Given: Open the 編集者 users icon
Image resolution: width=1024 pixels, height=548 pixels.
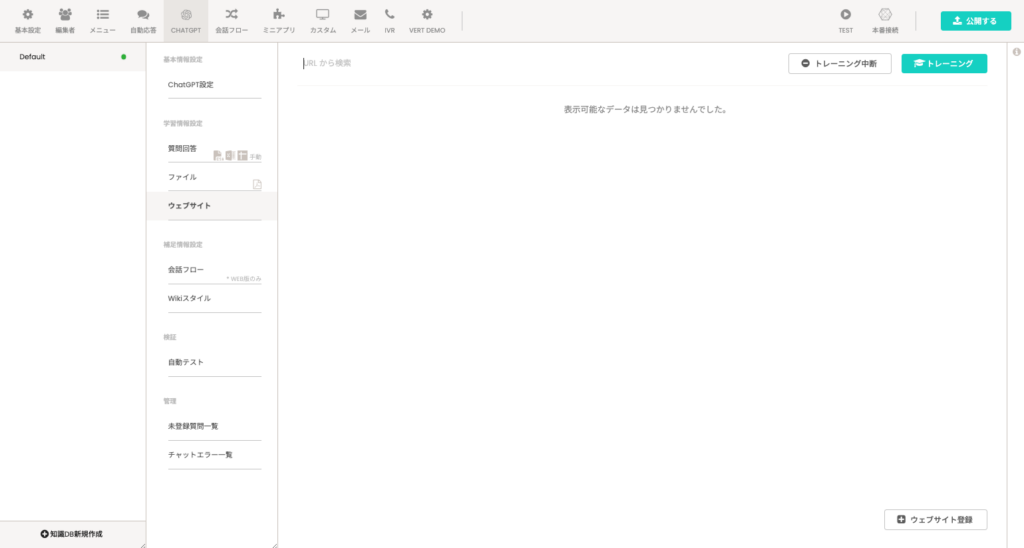Looking at the screenshot, I should tap(65, 15).
